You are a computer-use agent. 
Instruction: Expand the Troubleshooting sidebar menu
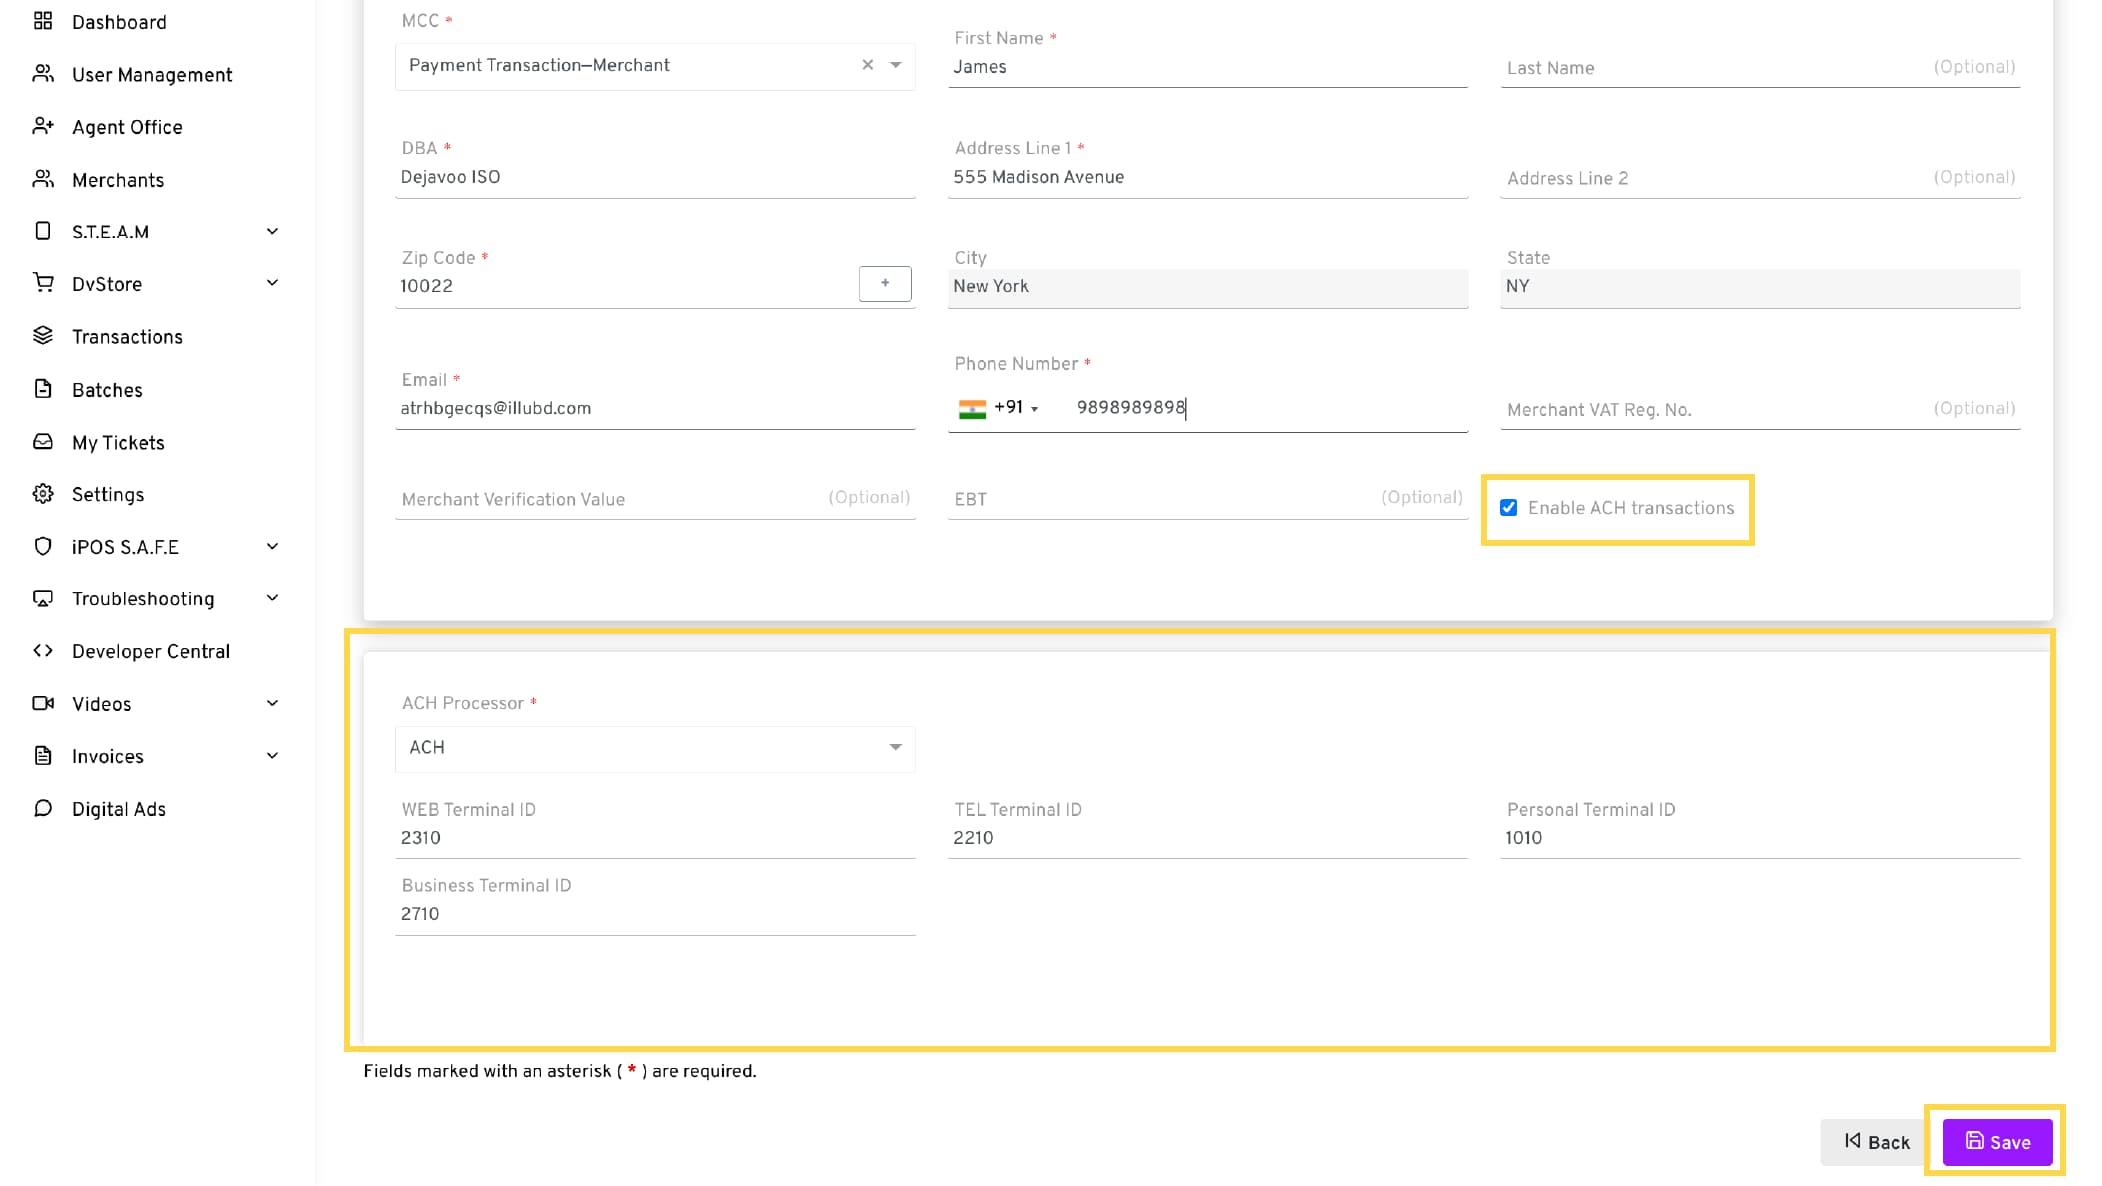(x=272, y=598)
